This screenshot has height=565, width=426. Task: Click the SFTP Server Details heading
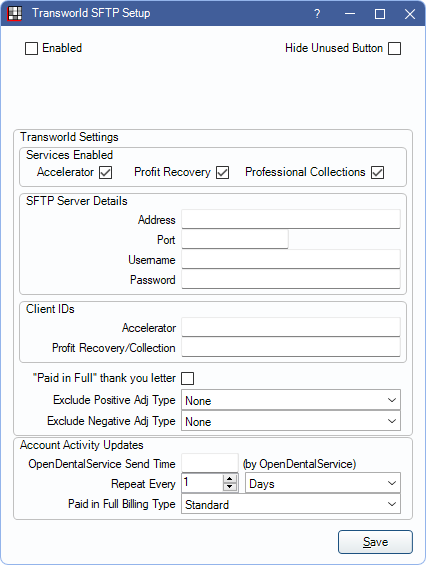pyautogui.click(x=77, y=201)
